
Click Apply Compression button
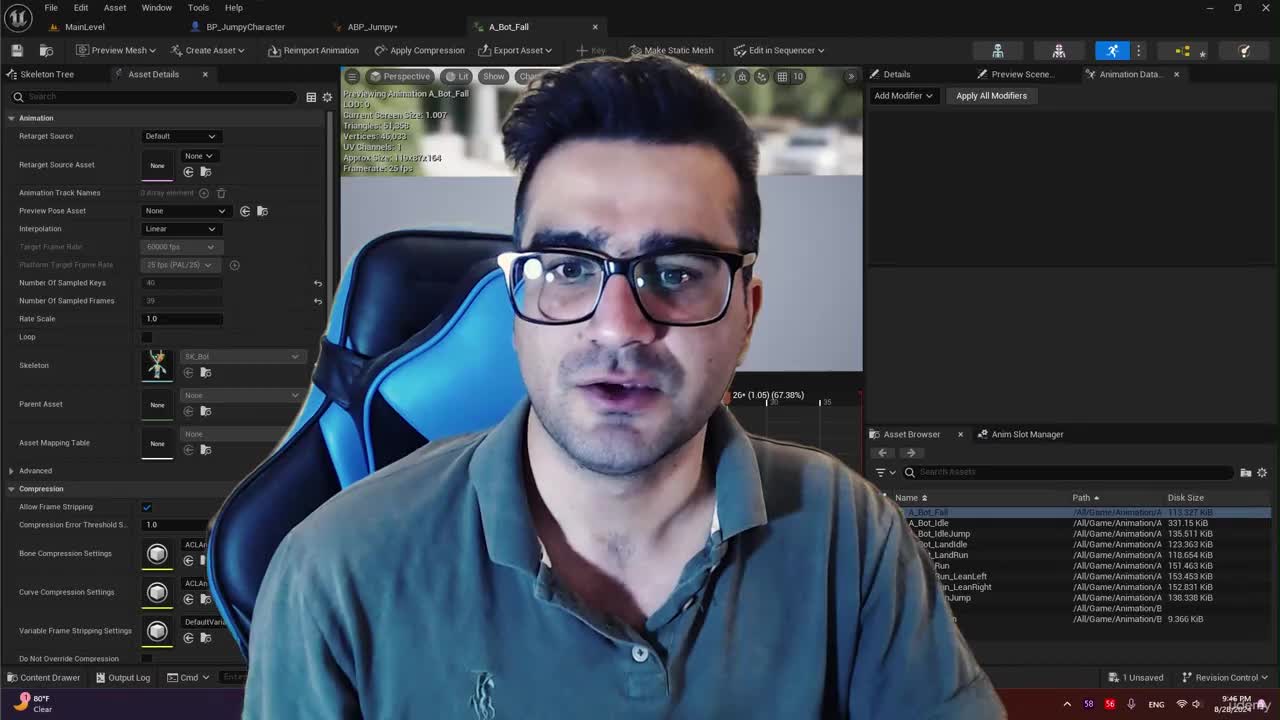click(x=420, y=50)
